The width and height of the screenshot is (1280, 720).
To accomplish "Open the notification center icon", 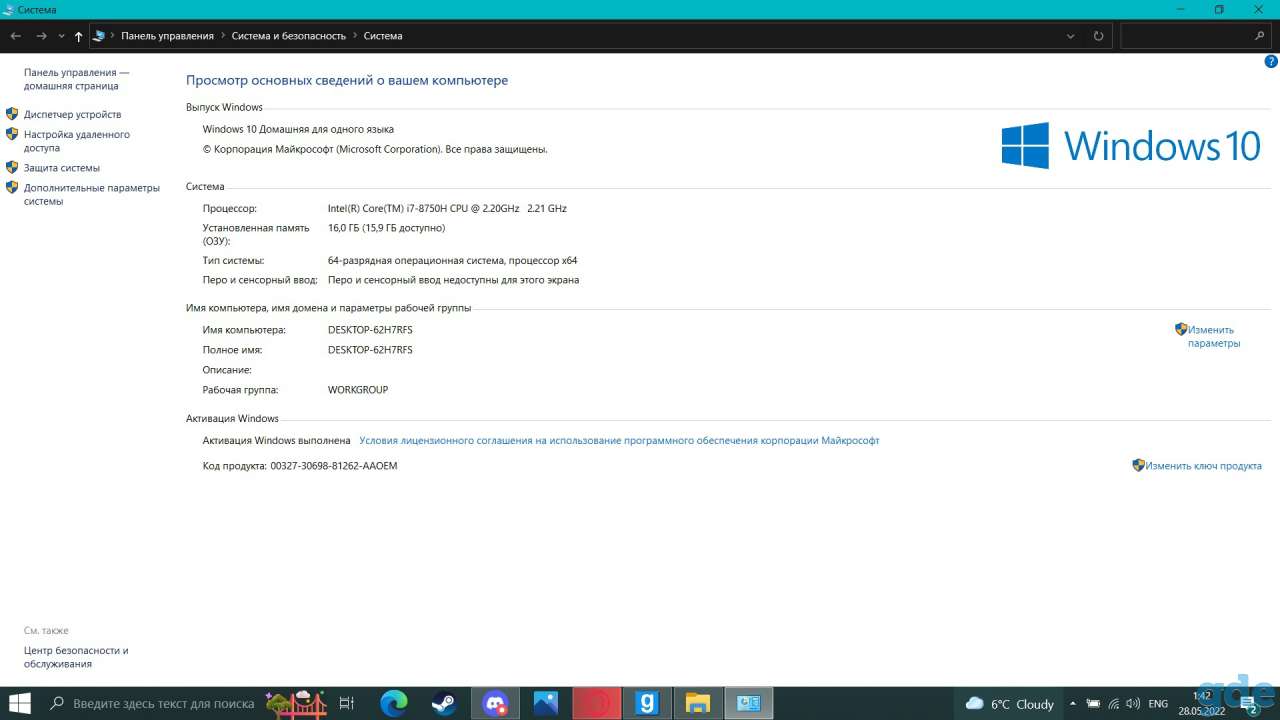I will [1248, 704].
